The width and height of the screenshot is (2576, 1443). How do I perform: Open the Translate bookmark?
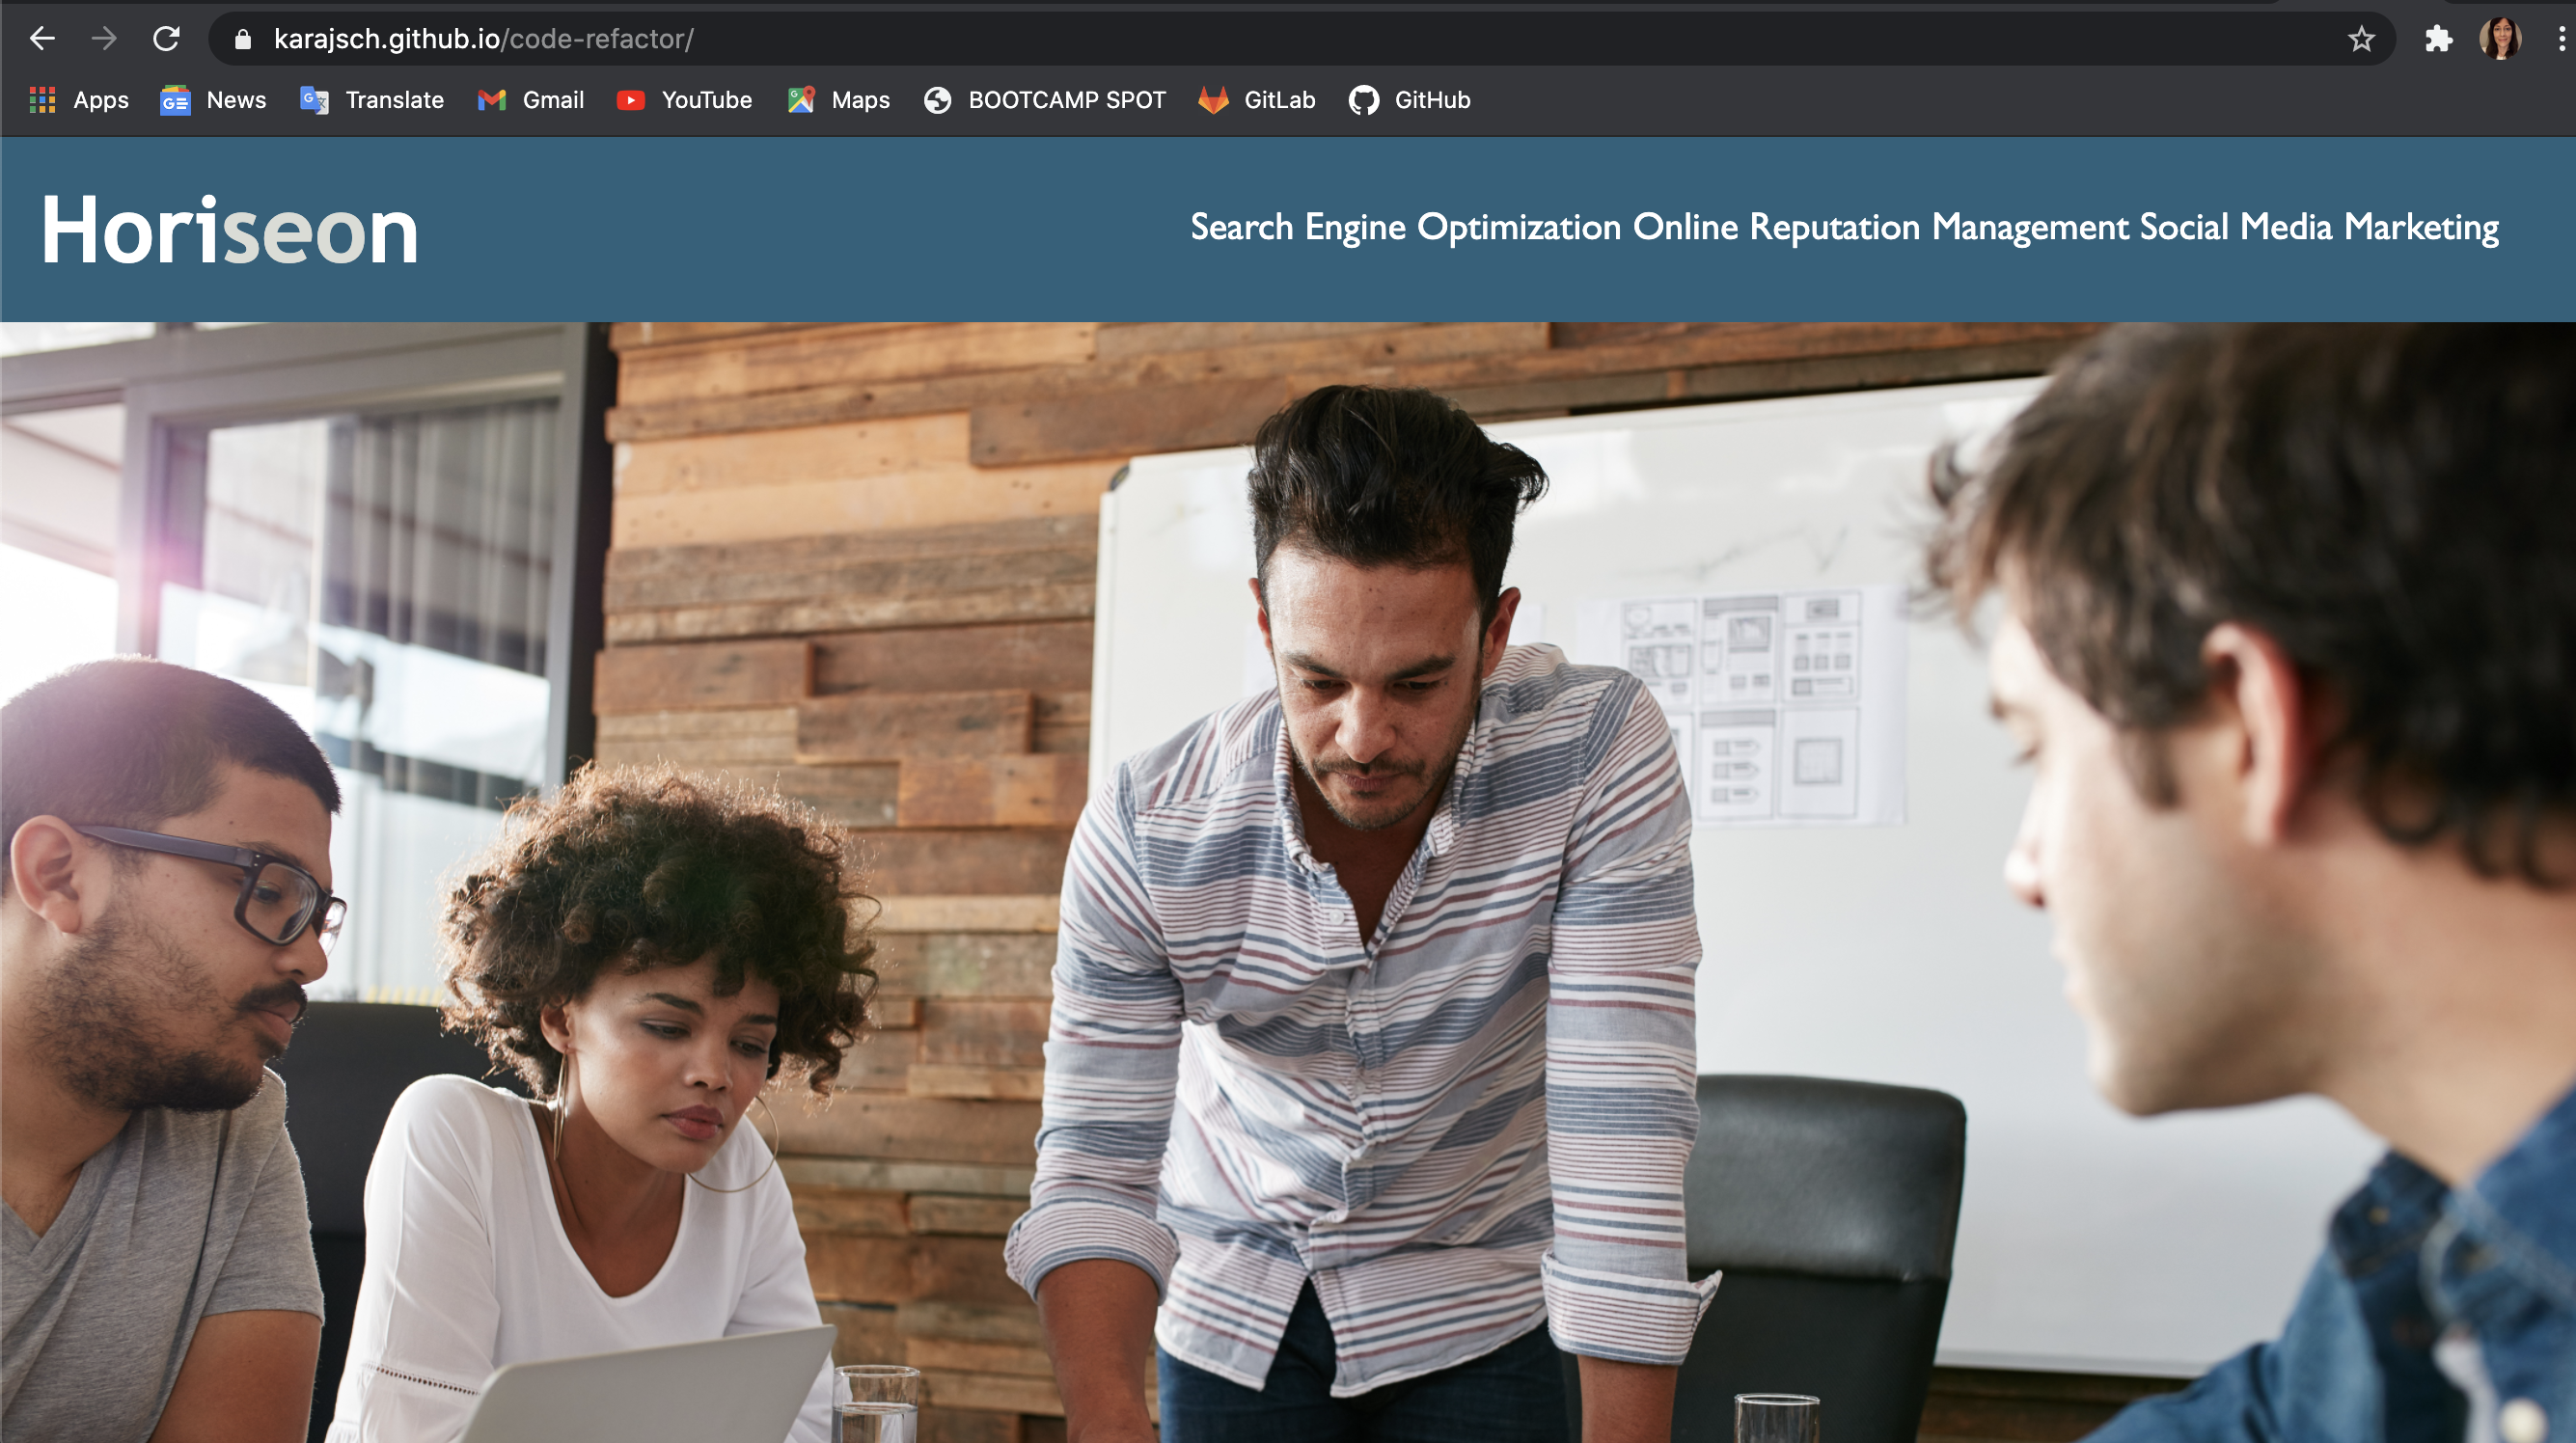[372, 100]
